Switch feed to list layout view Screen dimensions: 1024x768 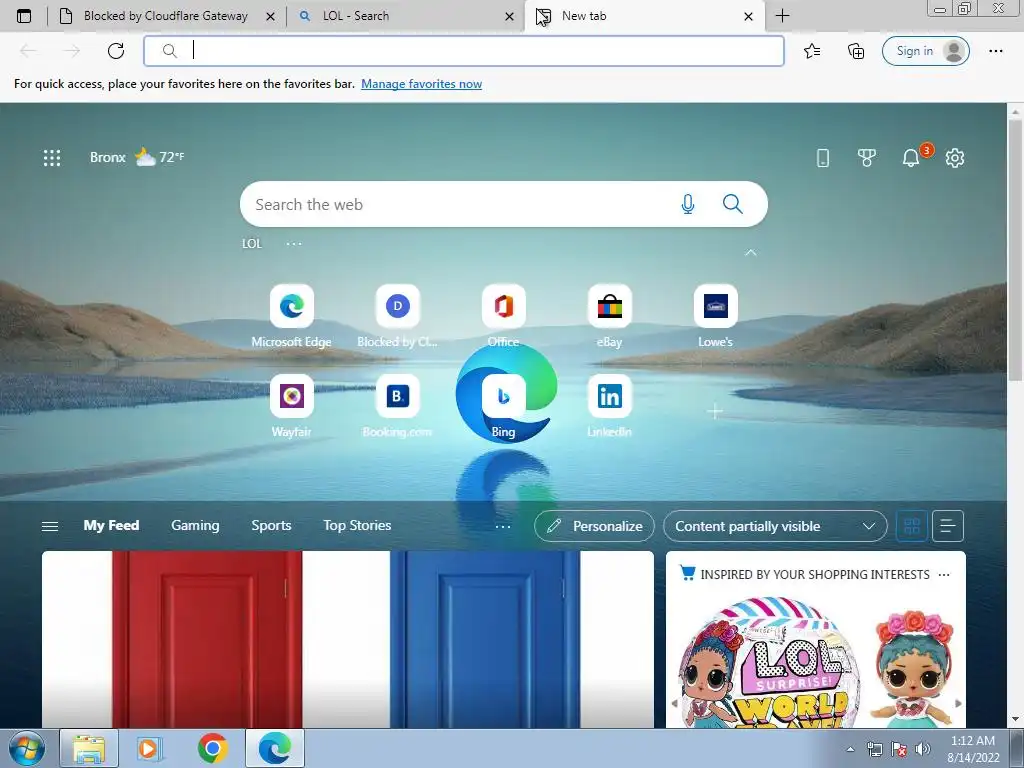pyautogui.click(x=948, y=526)
